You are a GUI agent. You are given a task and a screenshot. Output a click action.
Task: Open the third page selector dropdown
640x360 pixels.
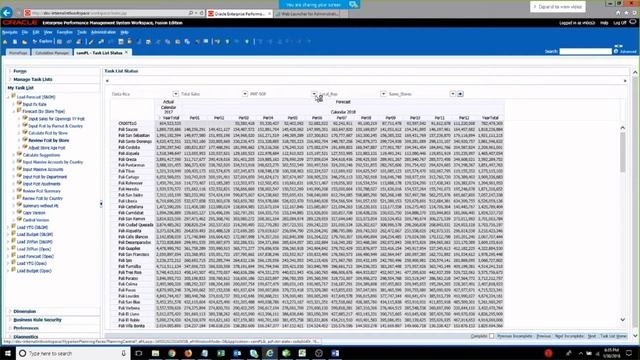click(314, 94)
